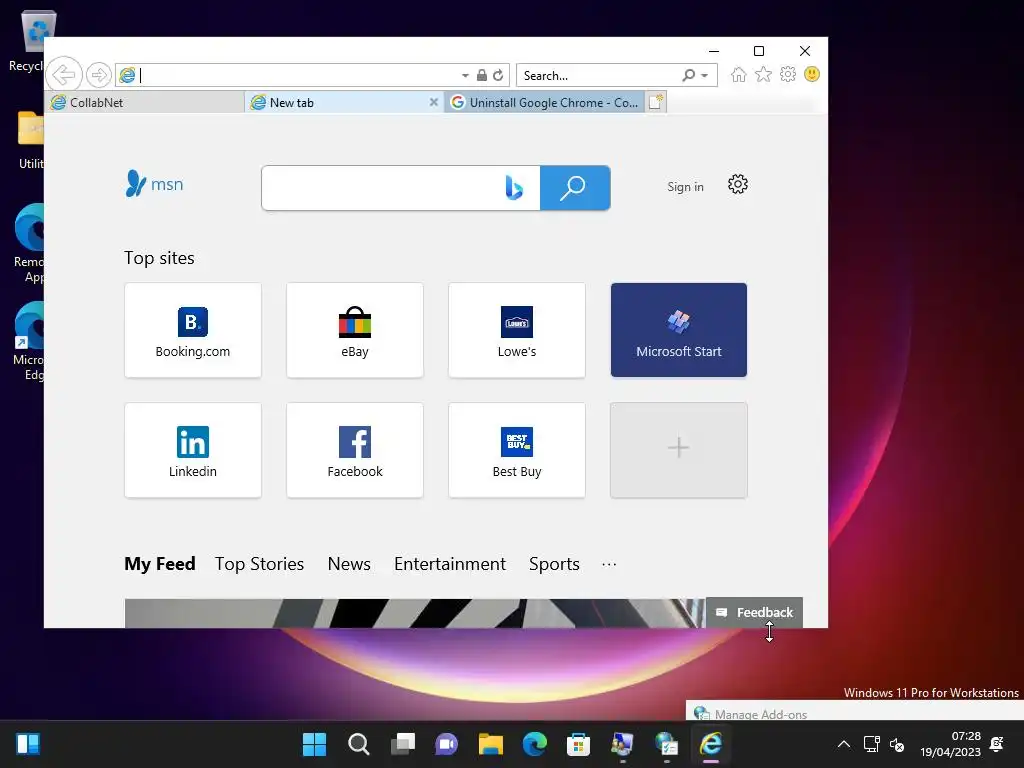This screenshot has height=768, width=1024.
Task: Expand more feed categories with the ellipsis
Action: [x=609, y=564]
